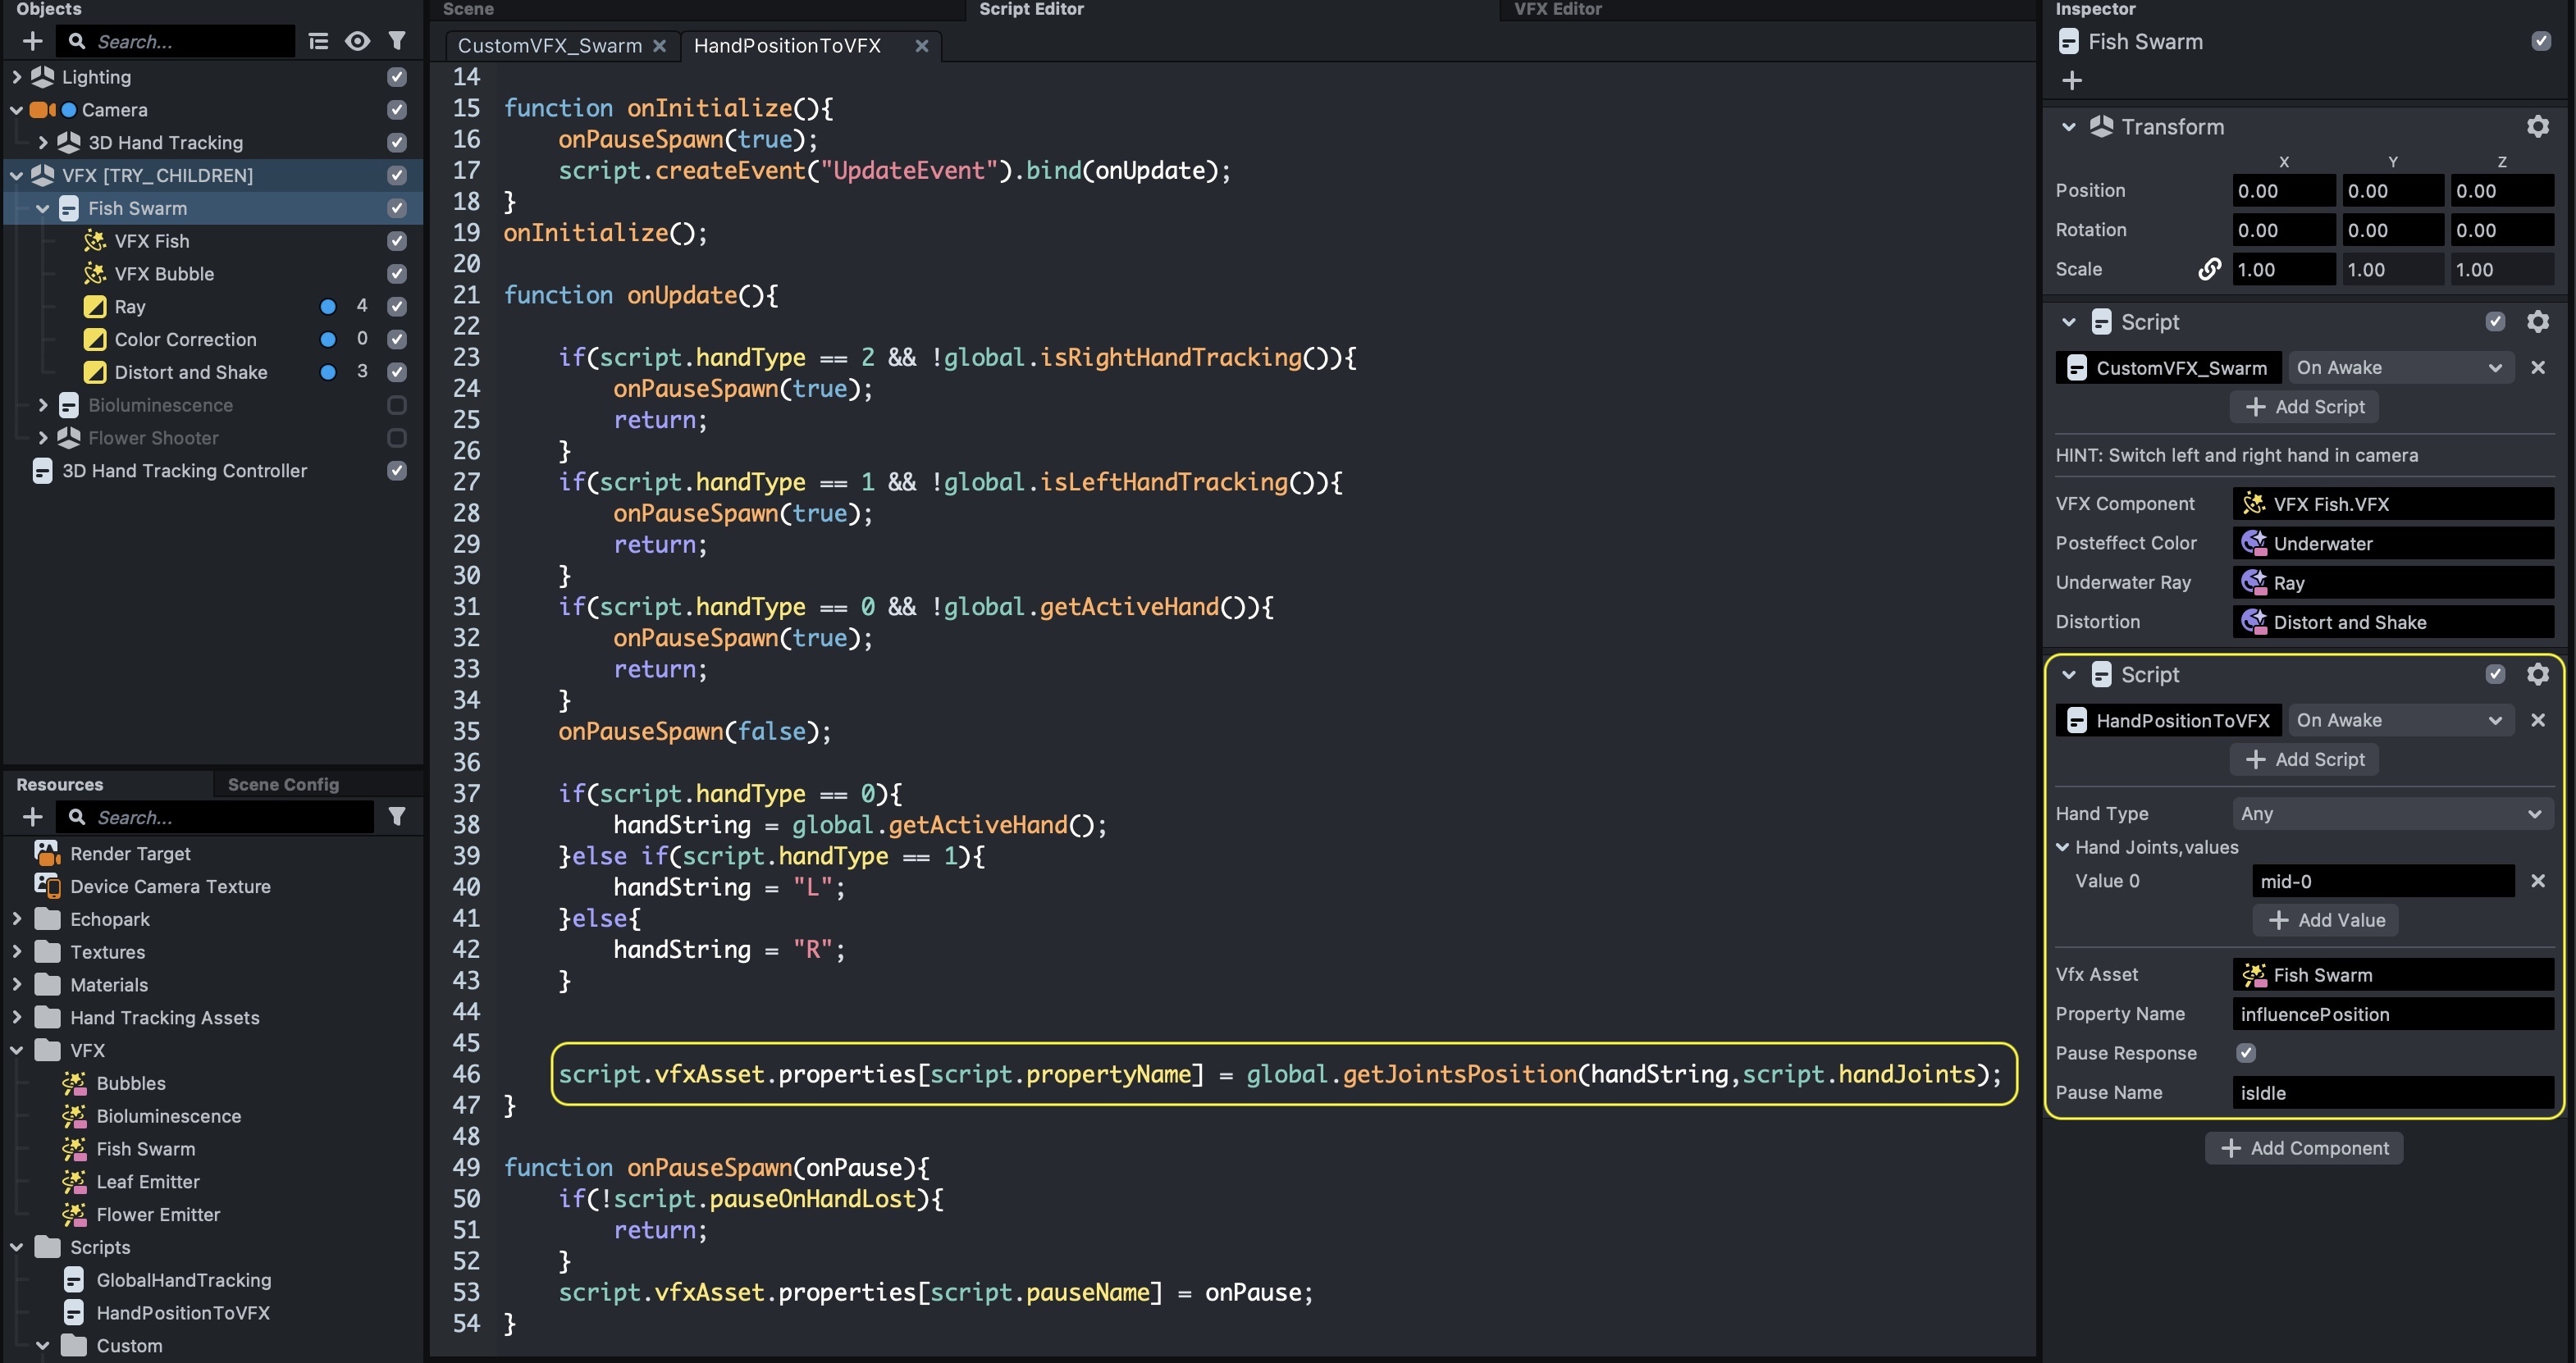The width and height of the screenshot is (2576, 1363).
Task: Open the Scene Config tab
Action: (283, 784)
